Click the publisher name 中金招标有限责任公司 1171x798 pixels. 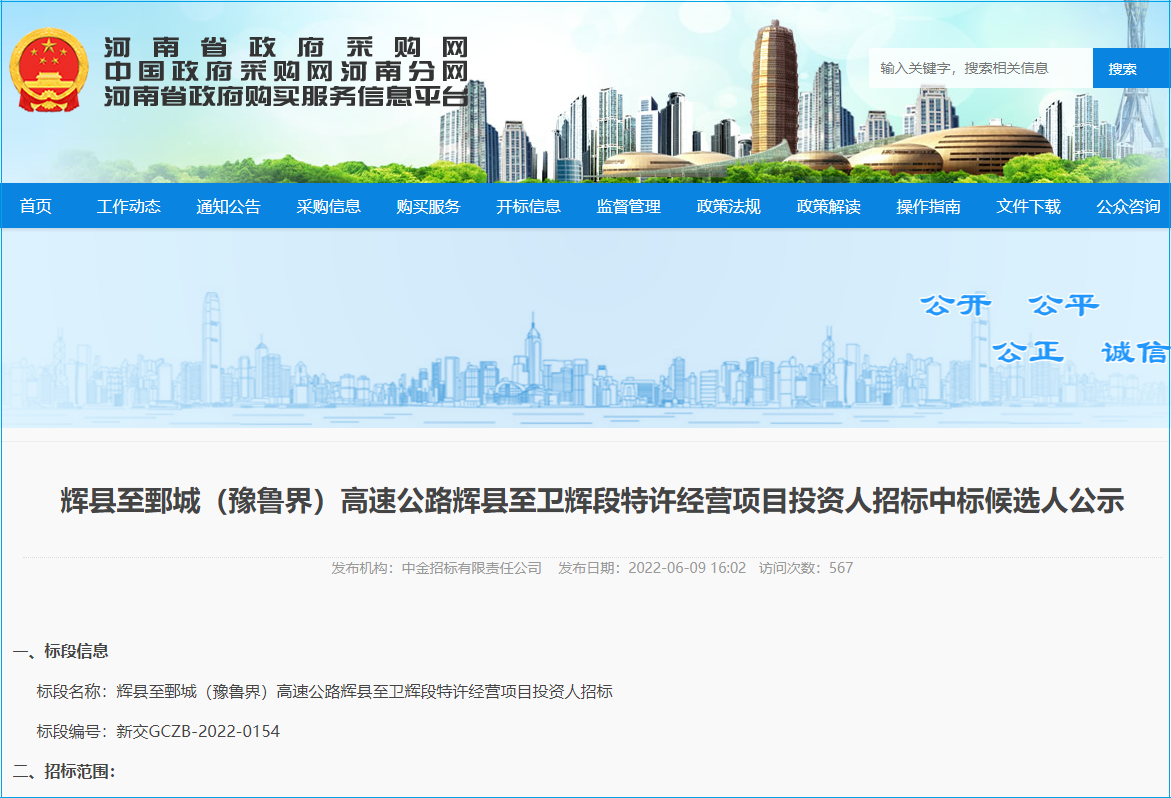tap(471, 568)
